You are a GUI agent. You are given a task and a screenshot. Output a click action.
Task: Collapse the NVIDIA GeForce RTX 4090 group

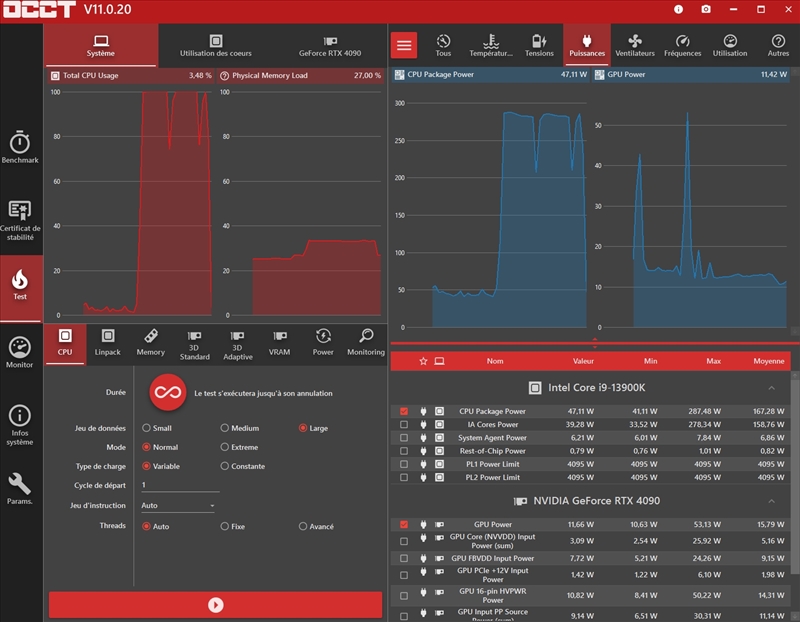click(x=770, y=501)
